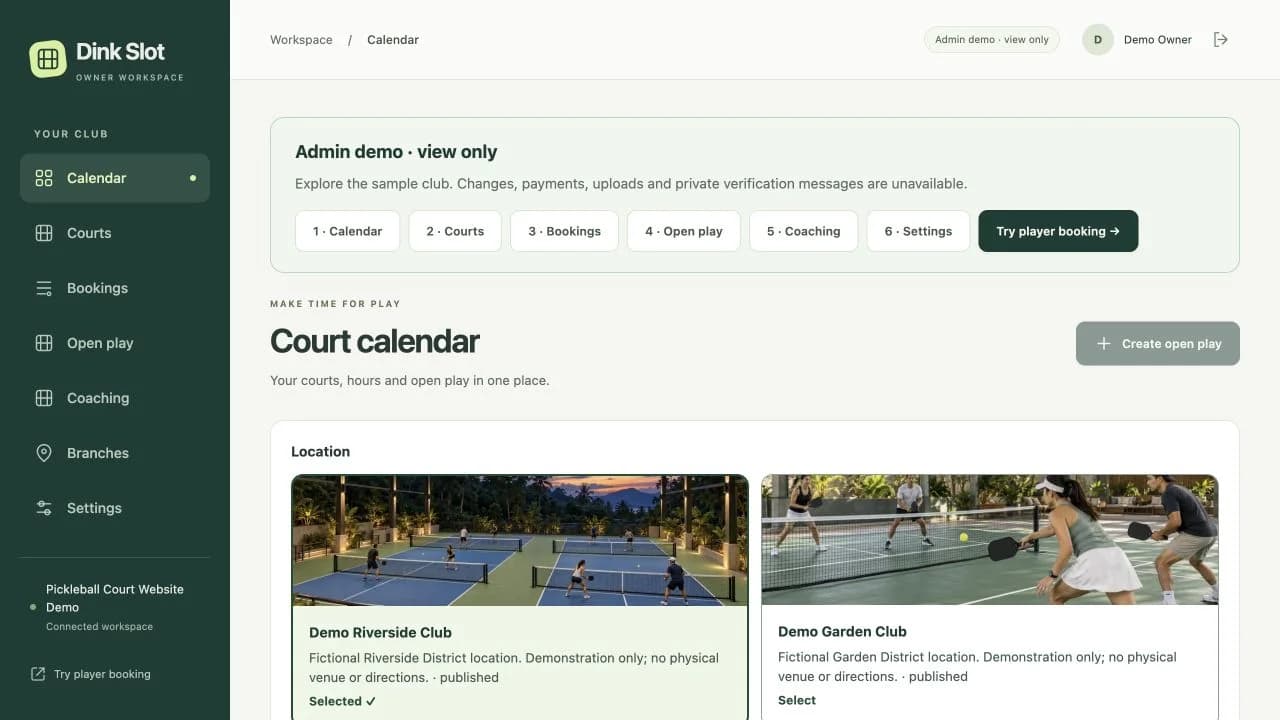This screenshot has height=720, width=1280.
Task: Select the '5 · Coaching' demo step
Action: tap(804, 231)
